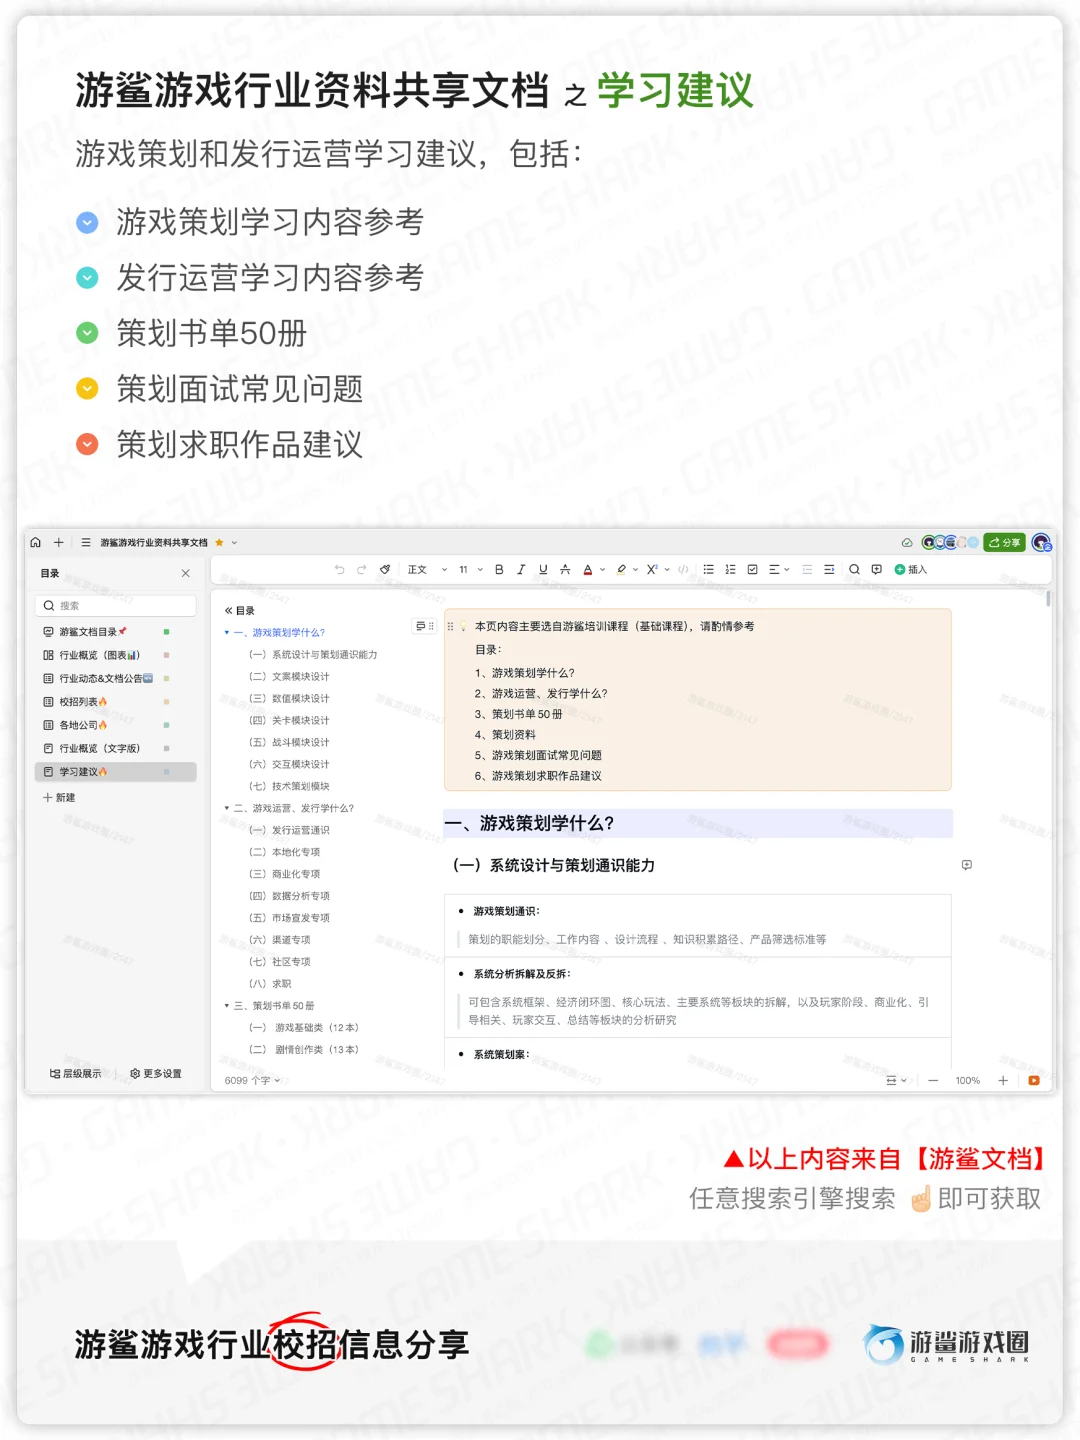Image resolution: width=1080 pixels, height=1440 pixels.
Task: Toggle 层级展示 at the sidebar bottom
Action: click(x=75, y=1072)
